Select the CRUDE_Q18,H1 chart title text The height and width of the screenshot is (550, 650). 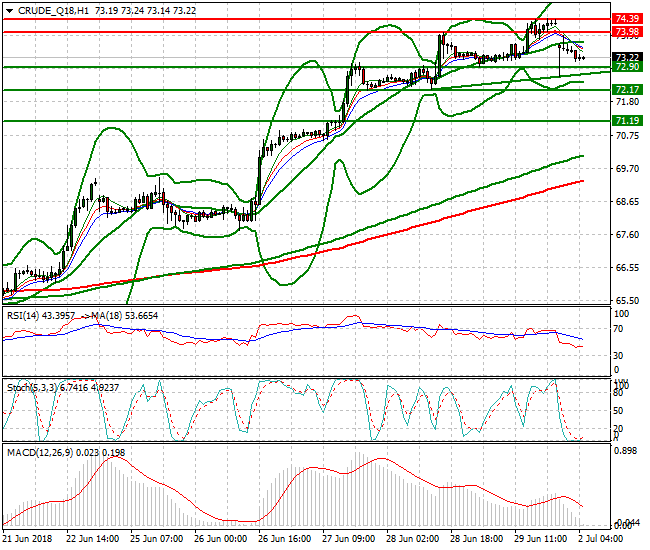(53, 11)
